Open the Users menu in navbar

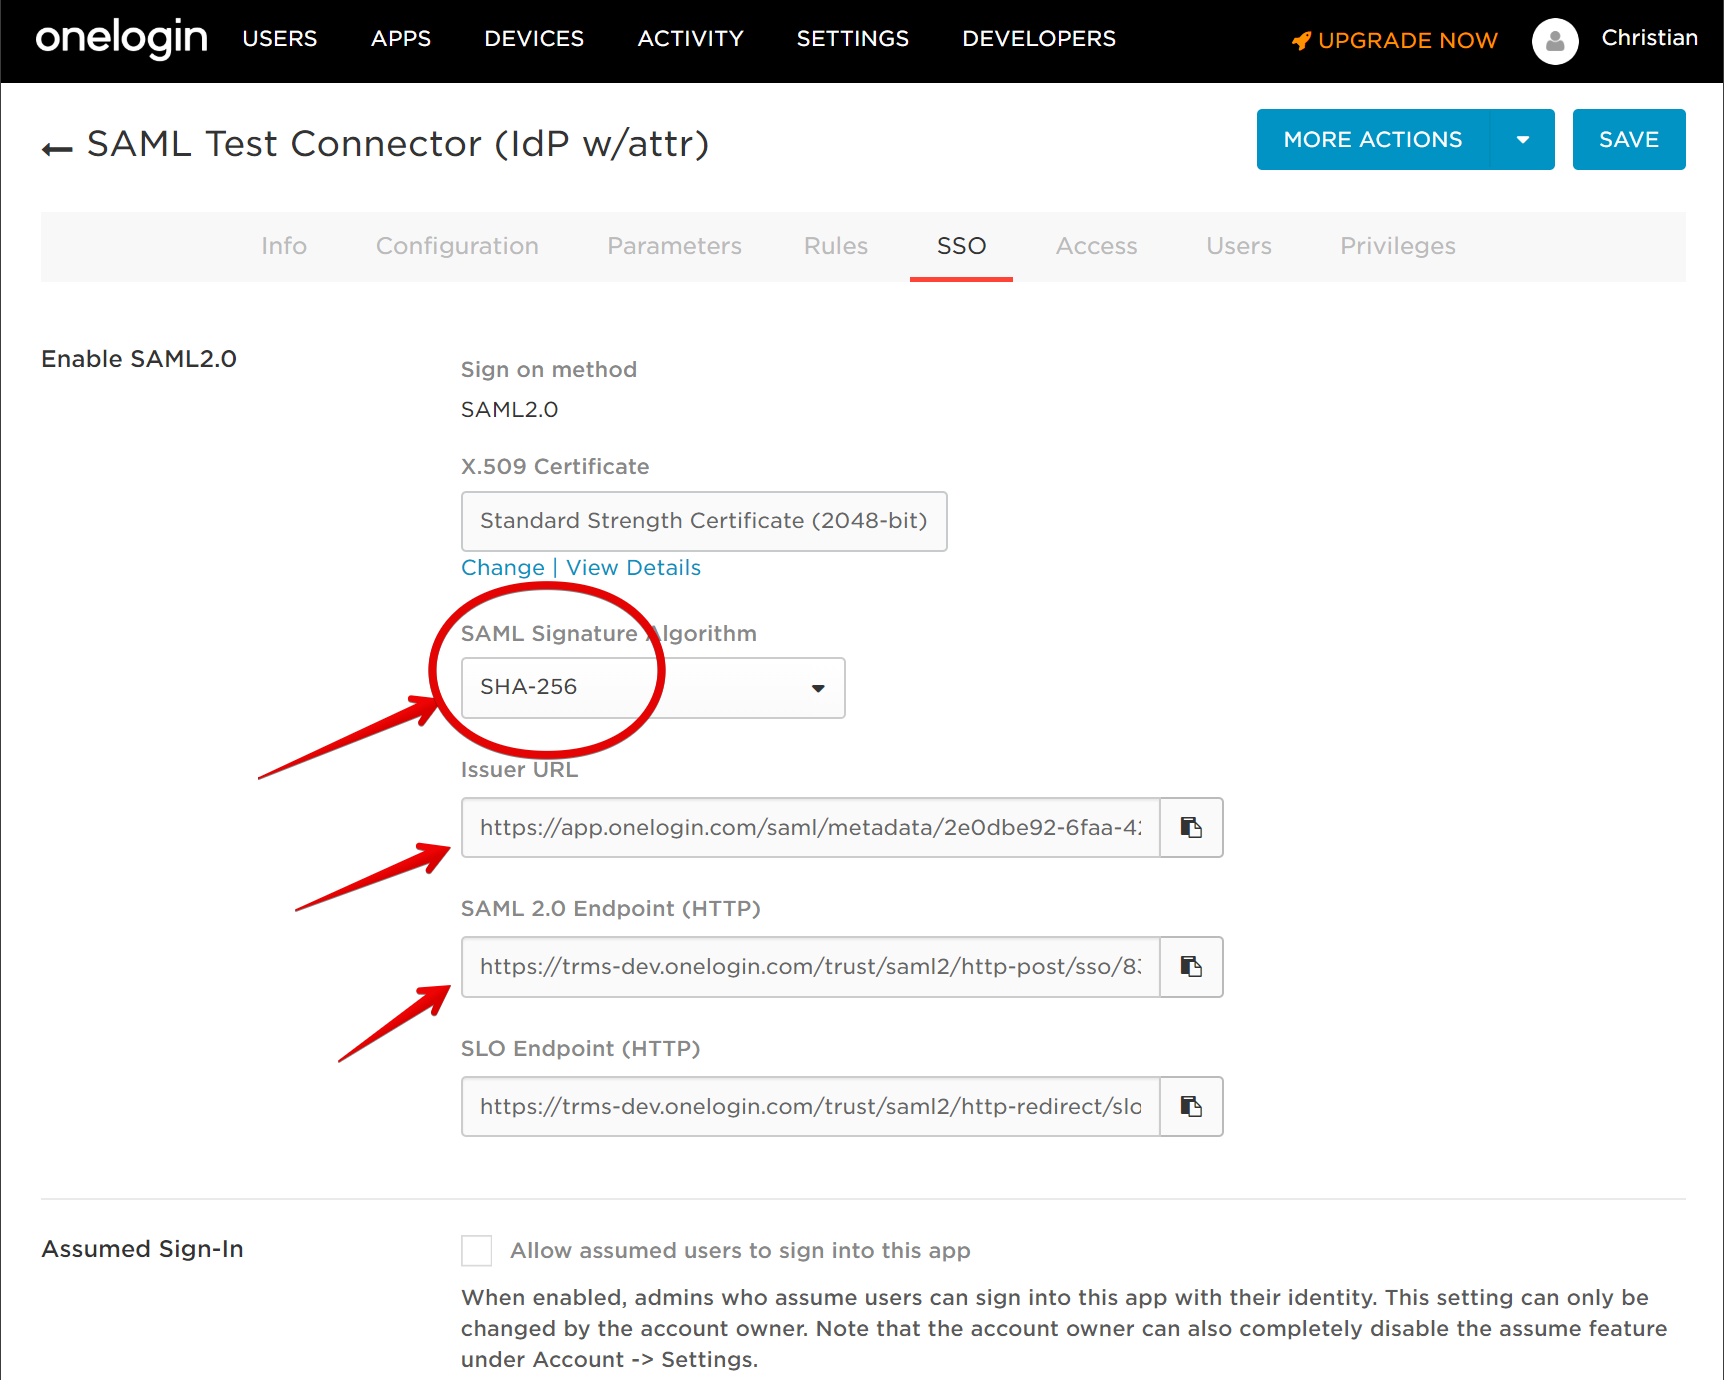(280, 39)
